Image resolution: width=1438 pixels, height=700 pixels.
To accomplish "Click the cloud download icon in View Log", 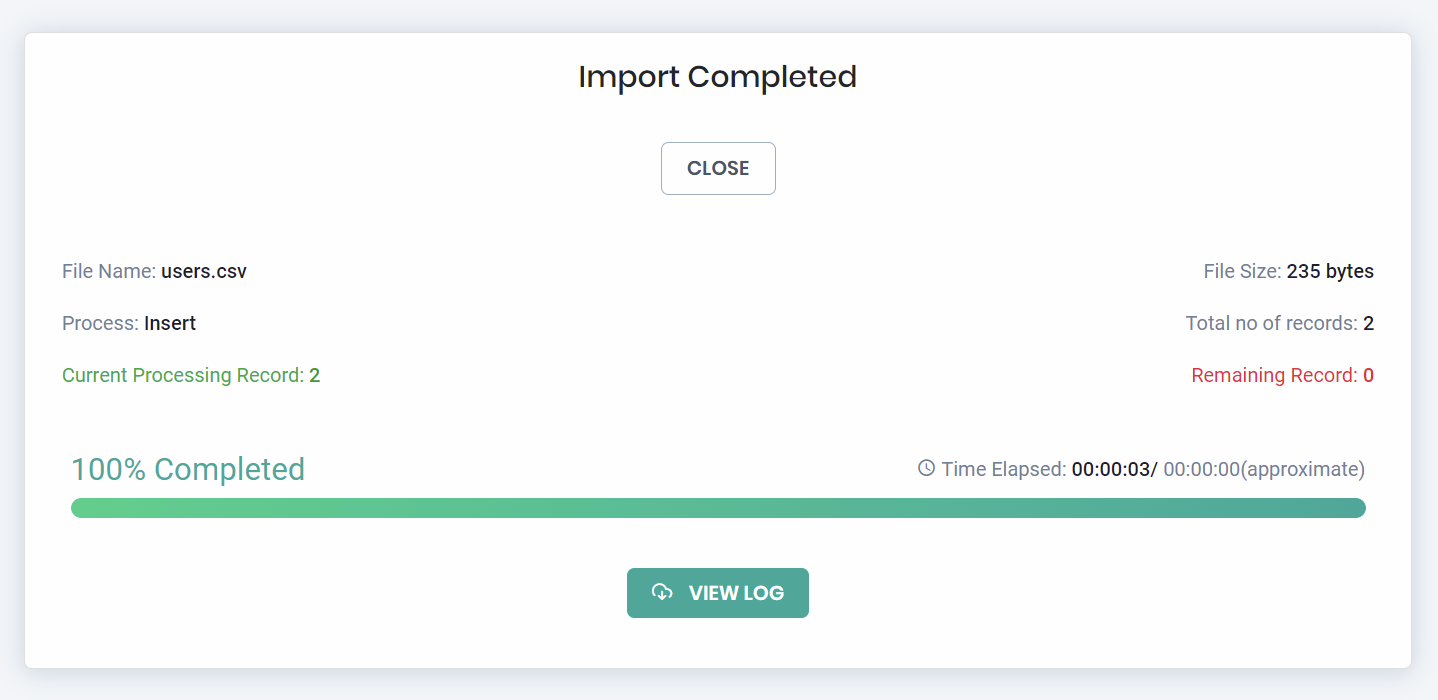I will 662,592.
